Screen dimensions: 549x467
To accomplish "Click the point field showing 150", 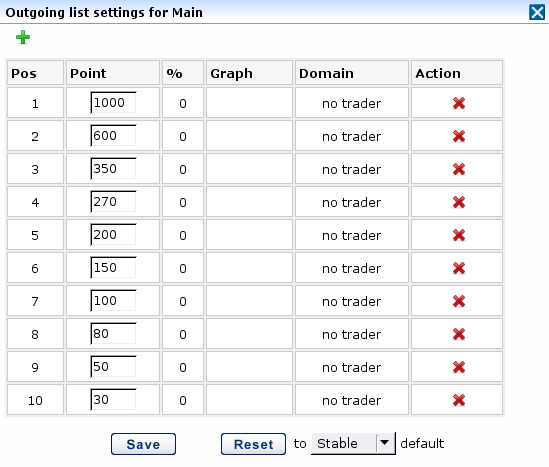I will (x=113, y=267).
